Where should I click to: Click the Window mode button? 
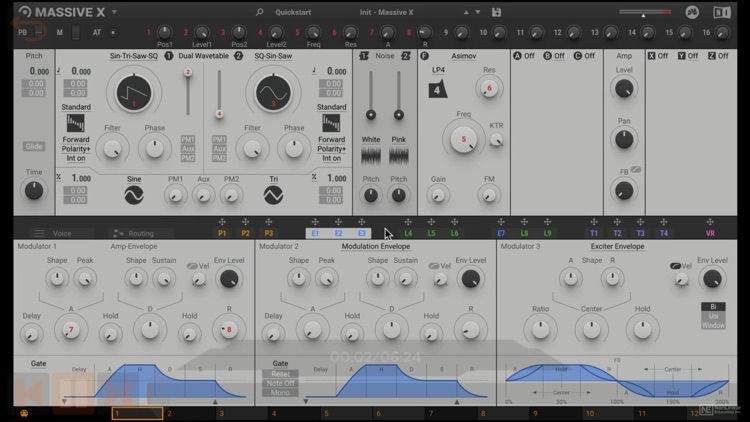pyautogui.click(x=713, y=325)
